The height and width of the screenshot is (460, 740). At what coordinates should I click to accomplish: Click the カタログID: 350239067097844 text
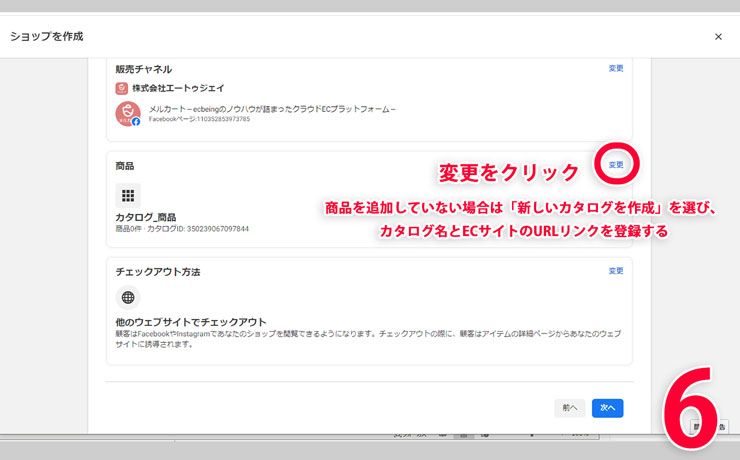(198, 229)
